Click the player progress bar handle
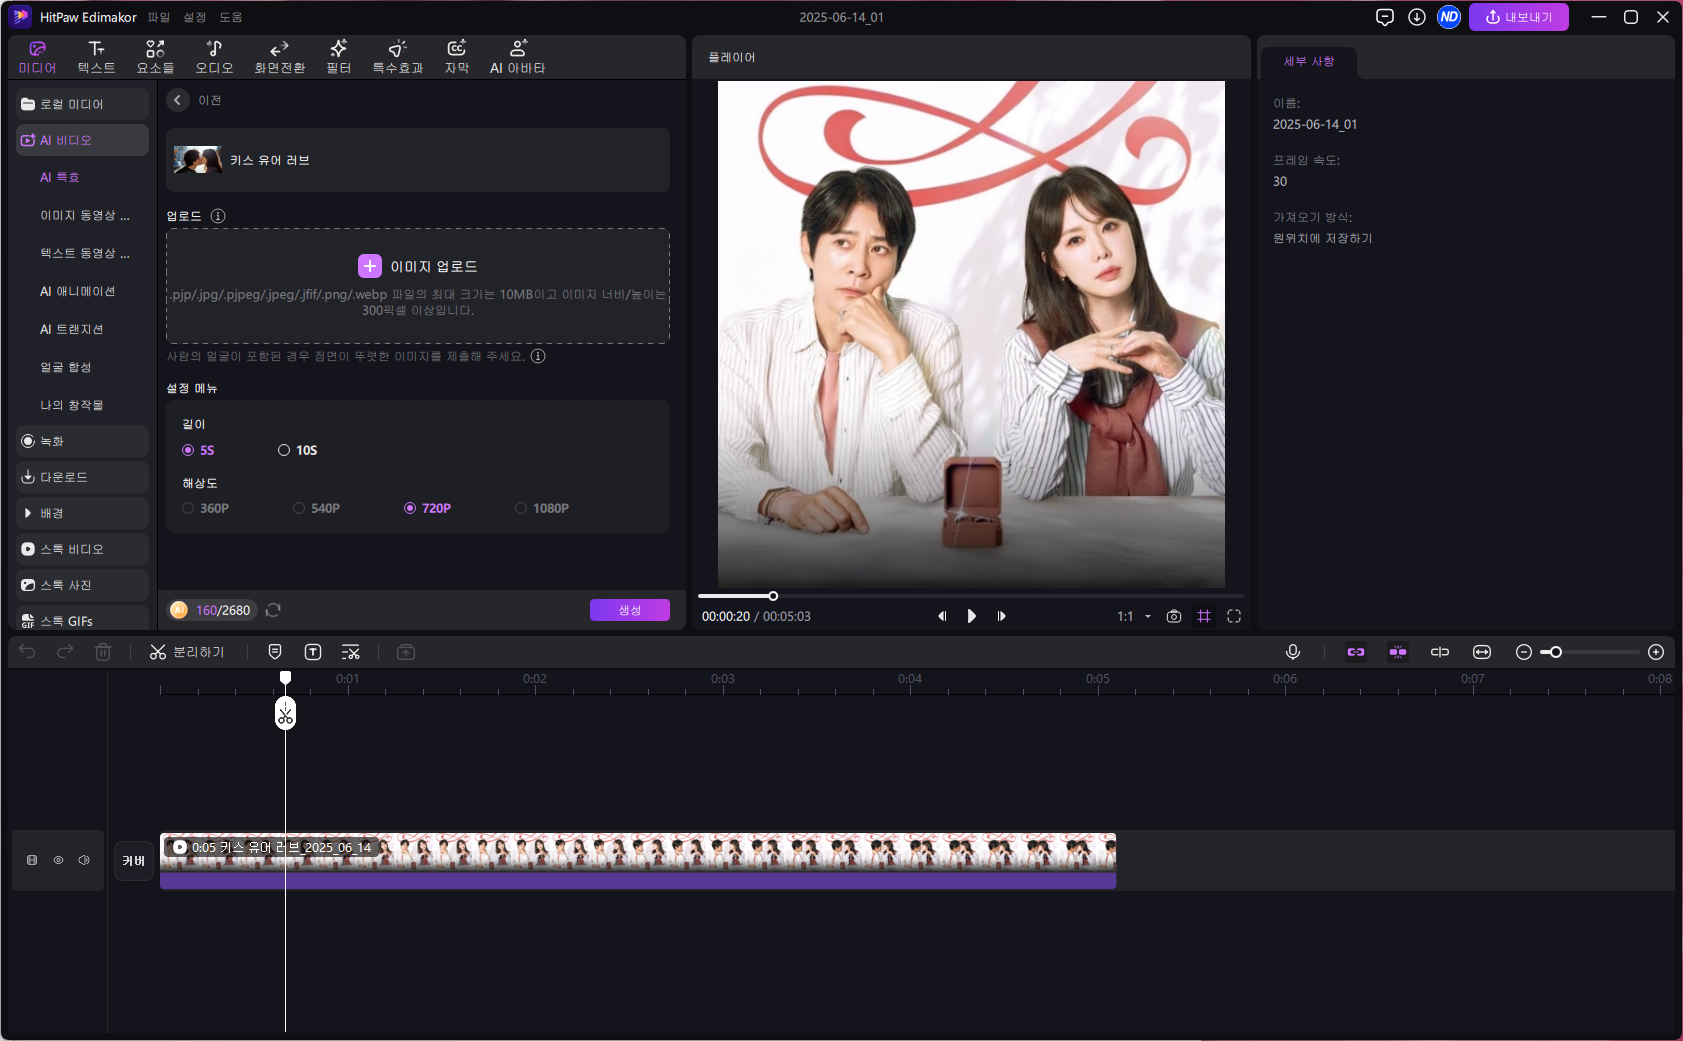 coord(773,596)
